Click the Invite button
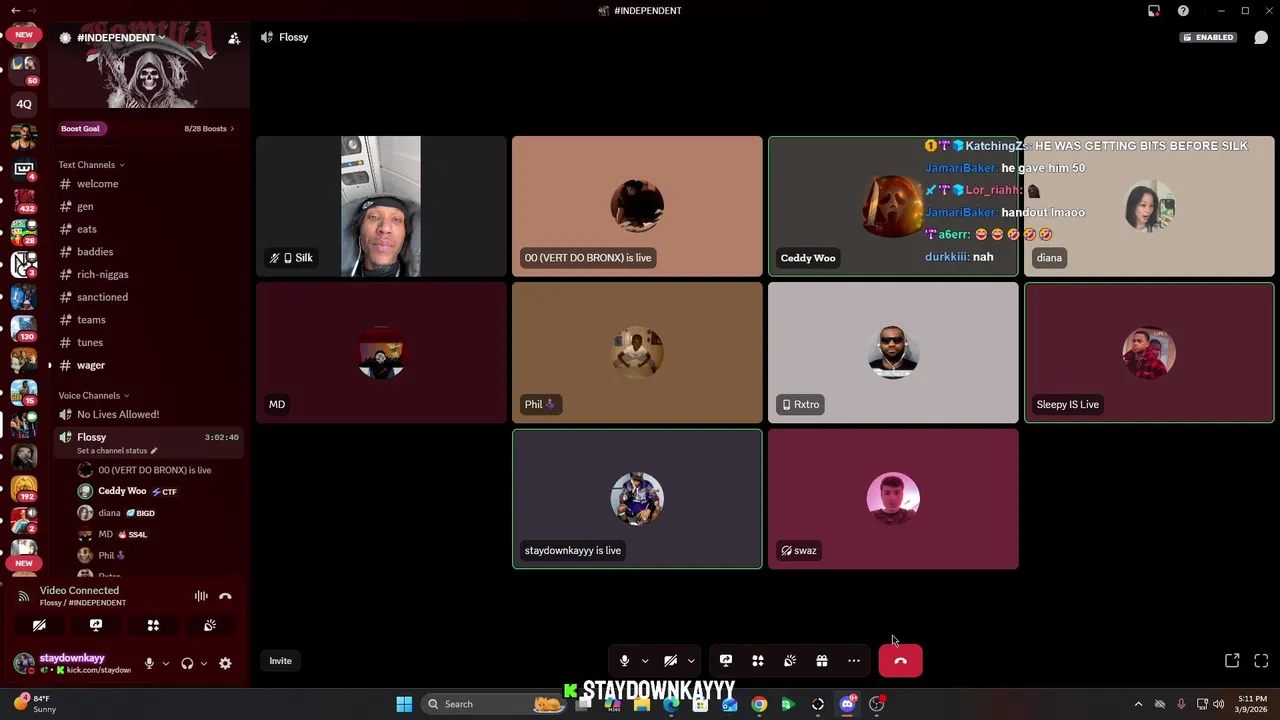1280x720 pixels. click(280, 661)
